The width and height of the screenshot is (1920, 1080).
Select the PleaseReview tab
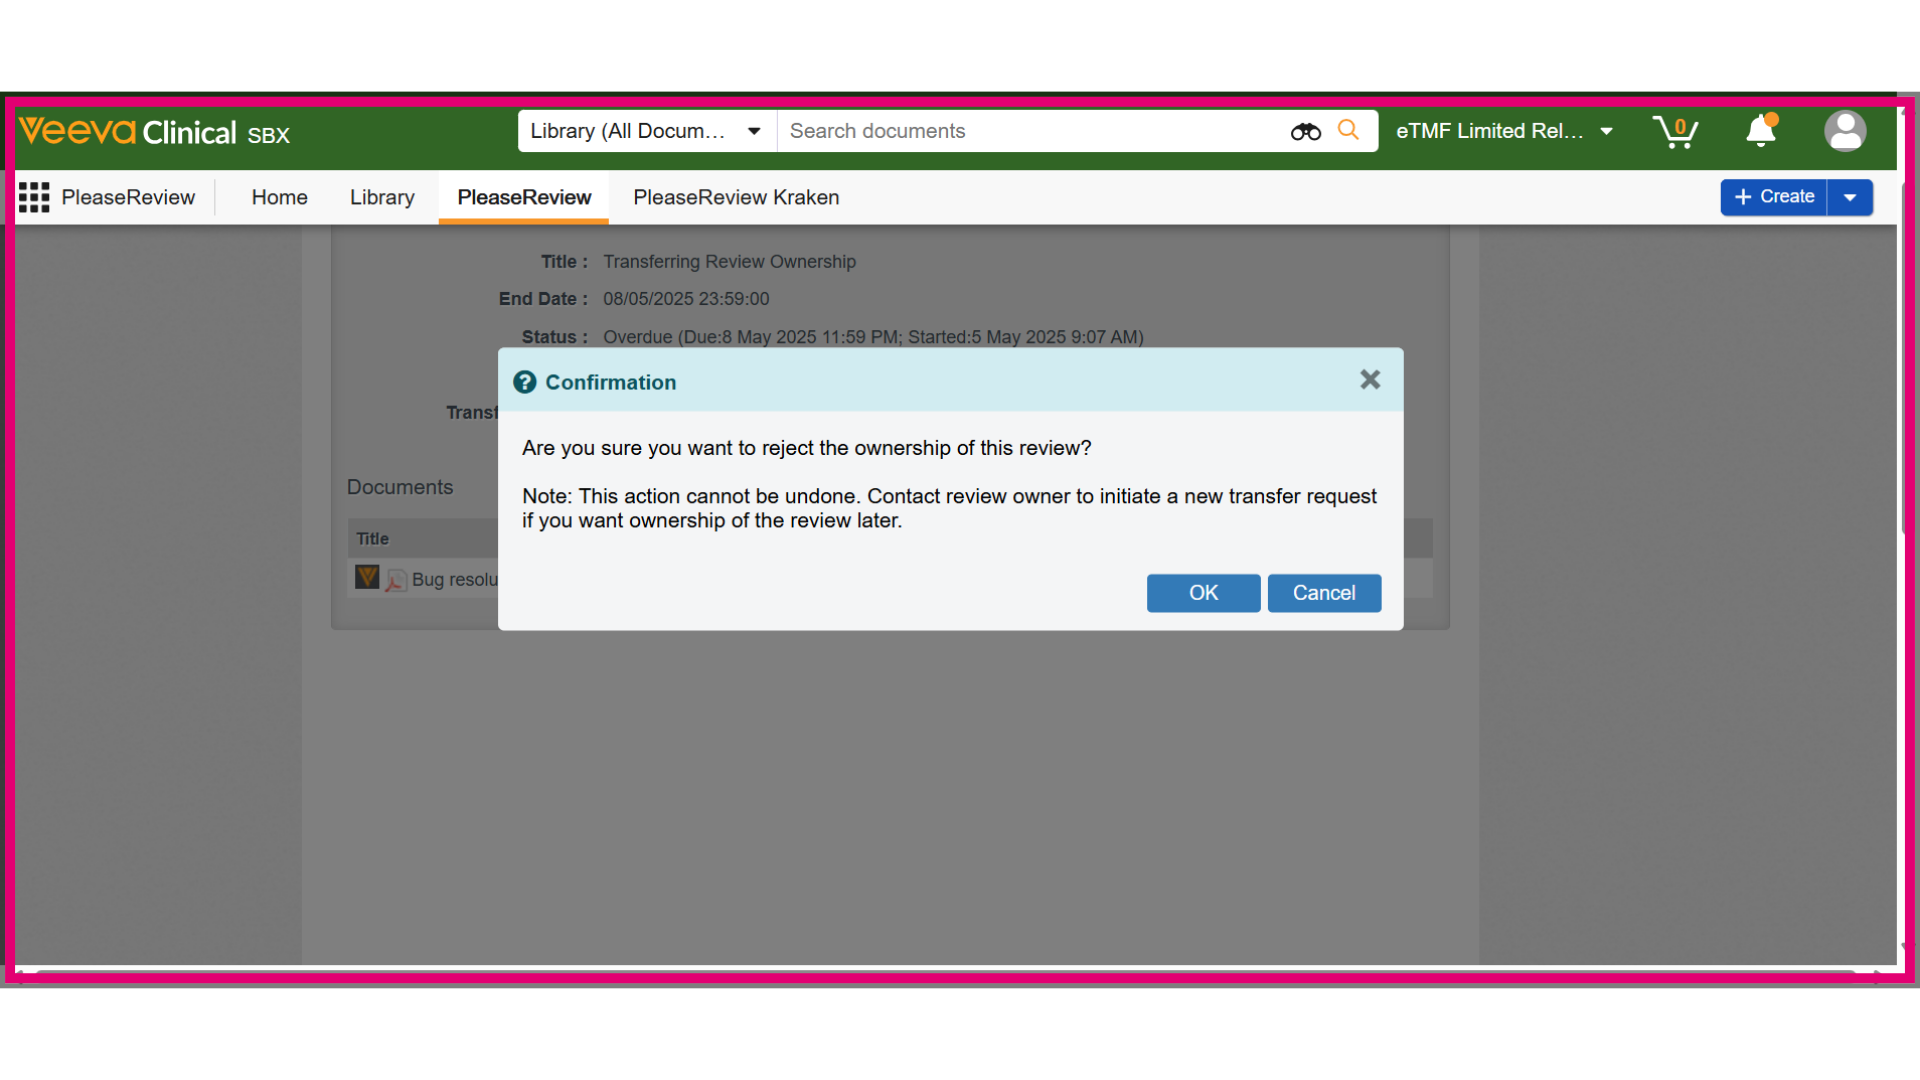(x=524, y=197)
